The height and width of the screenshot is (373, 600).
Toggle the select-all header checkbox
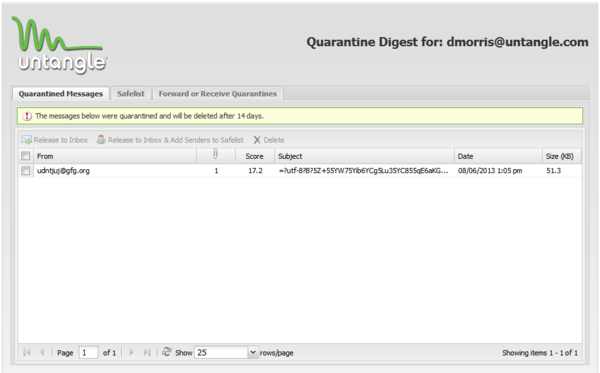click(x=26, y=156)
